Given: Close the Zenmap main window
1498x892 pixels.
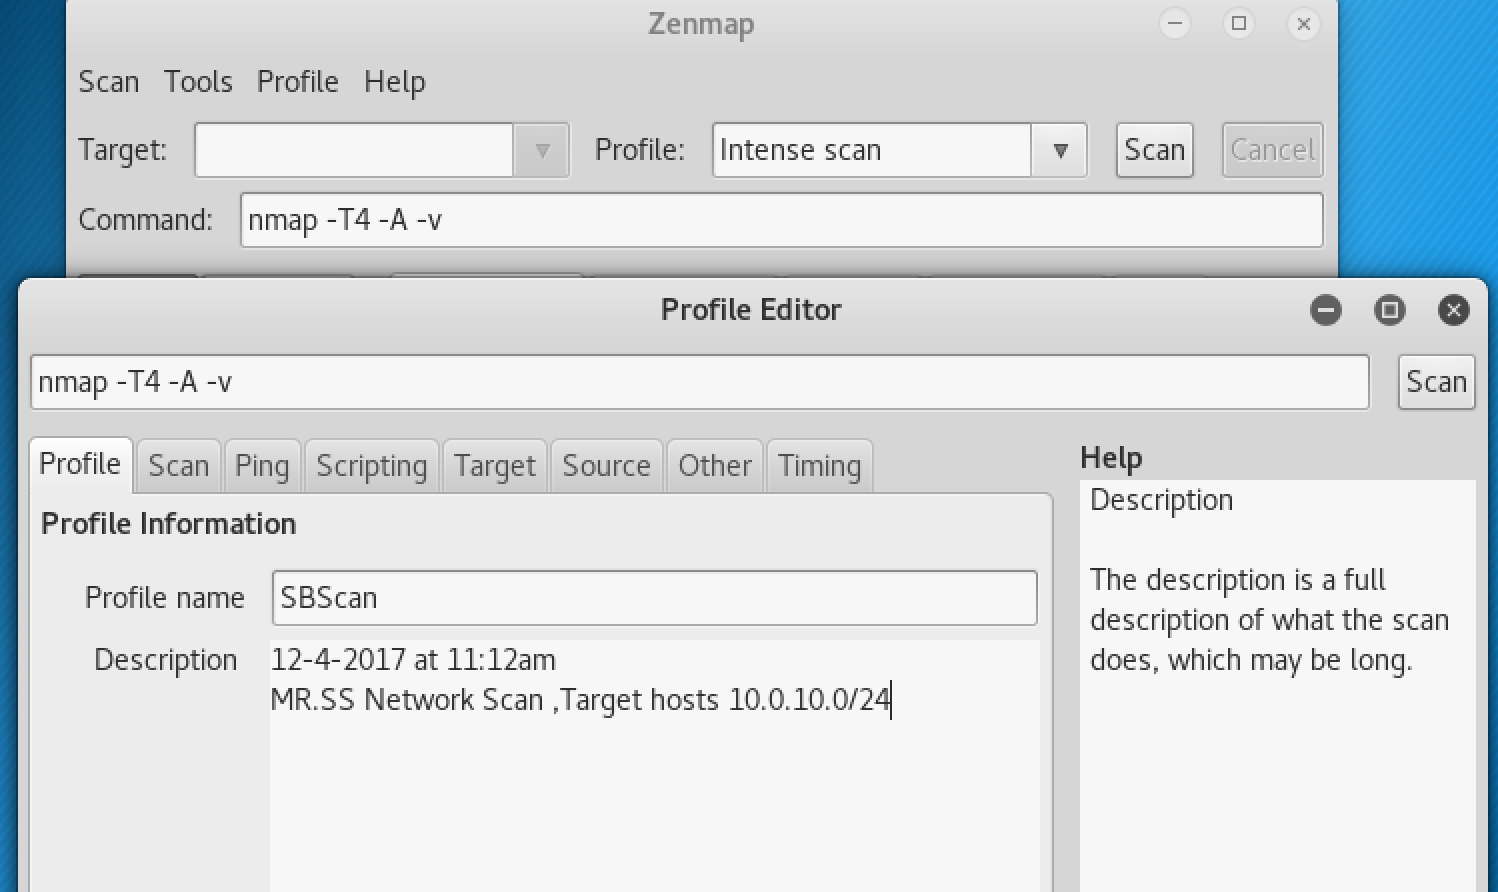Looking at the screenshot, I should pos(1303,24).
